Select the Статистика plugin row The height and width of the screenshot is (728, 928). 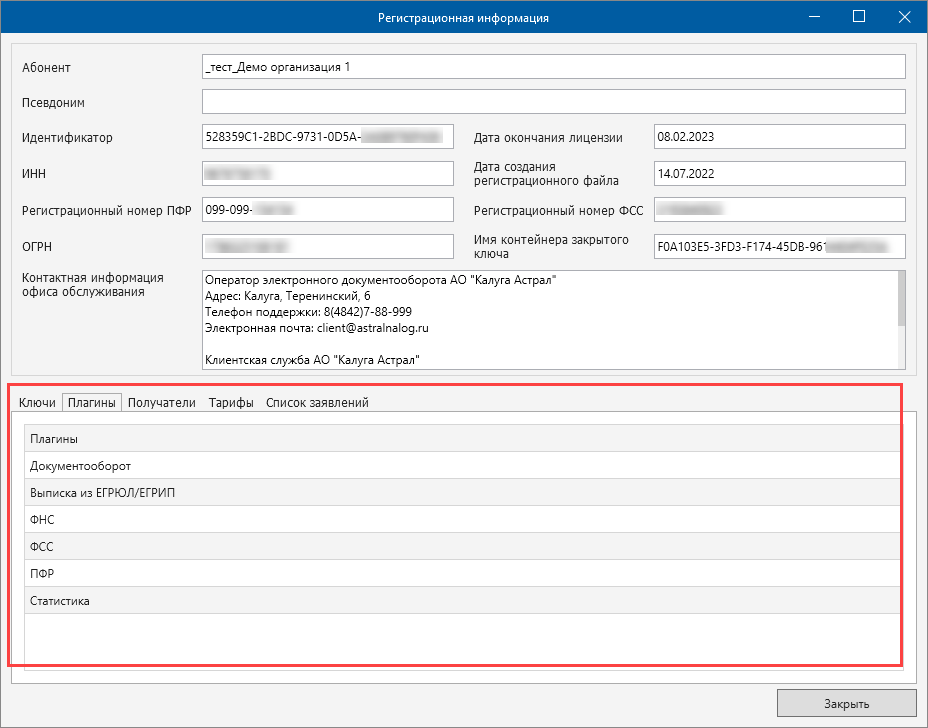(x=462, y=601)
